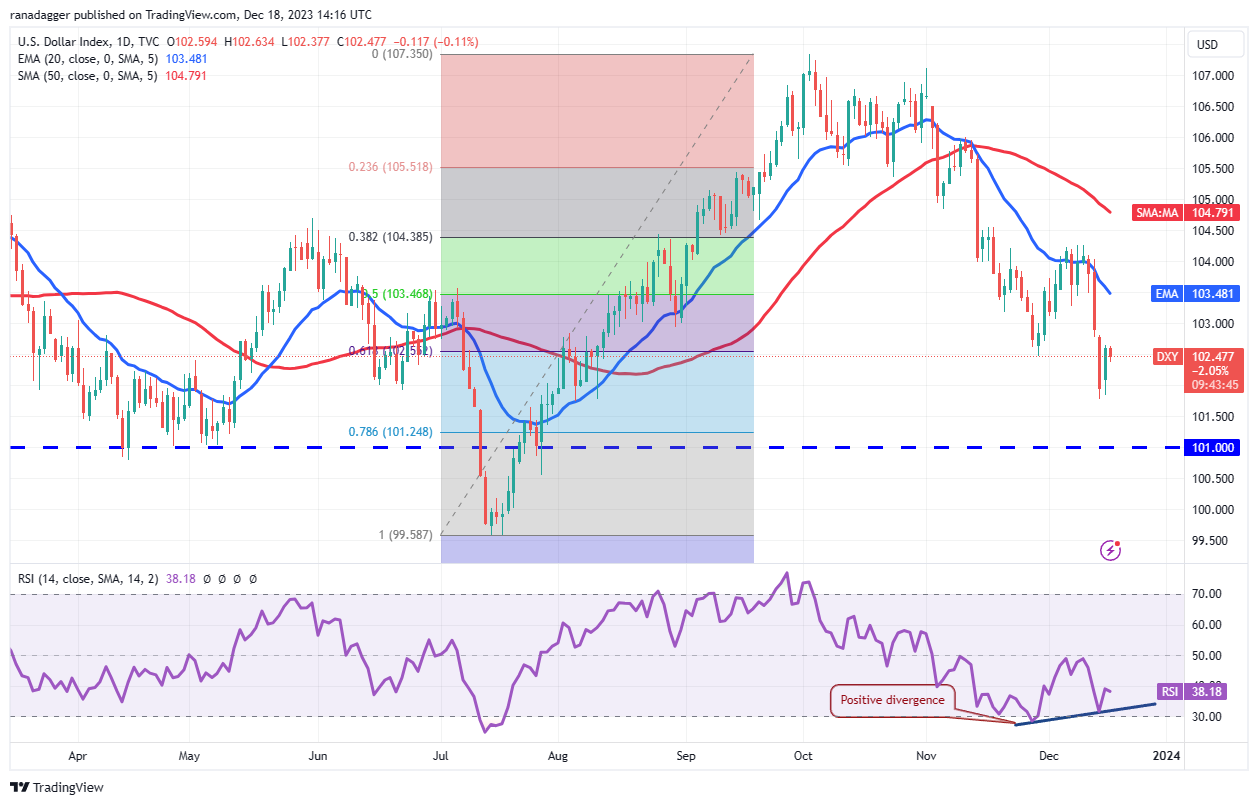The image size is (1258, 805).
Task: Click the 'Aug' date axis label
Action: (x=558, y=757)
